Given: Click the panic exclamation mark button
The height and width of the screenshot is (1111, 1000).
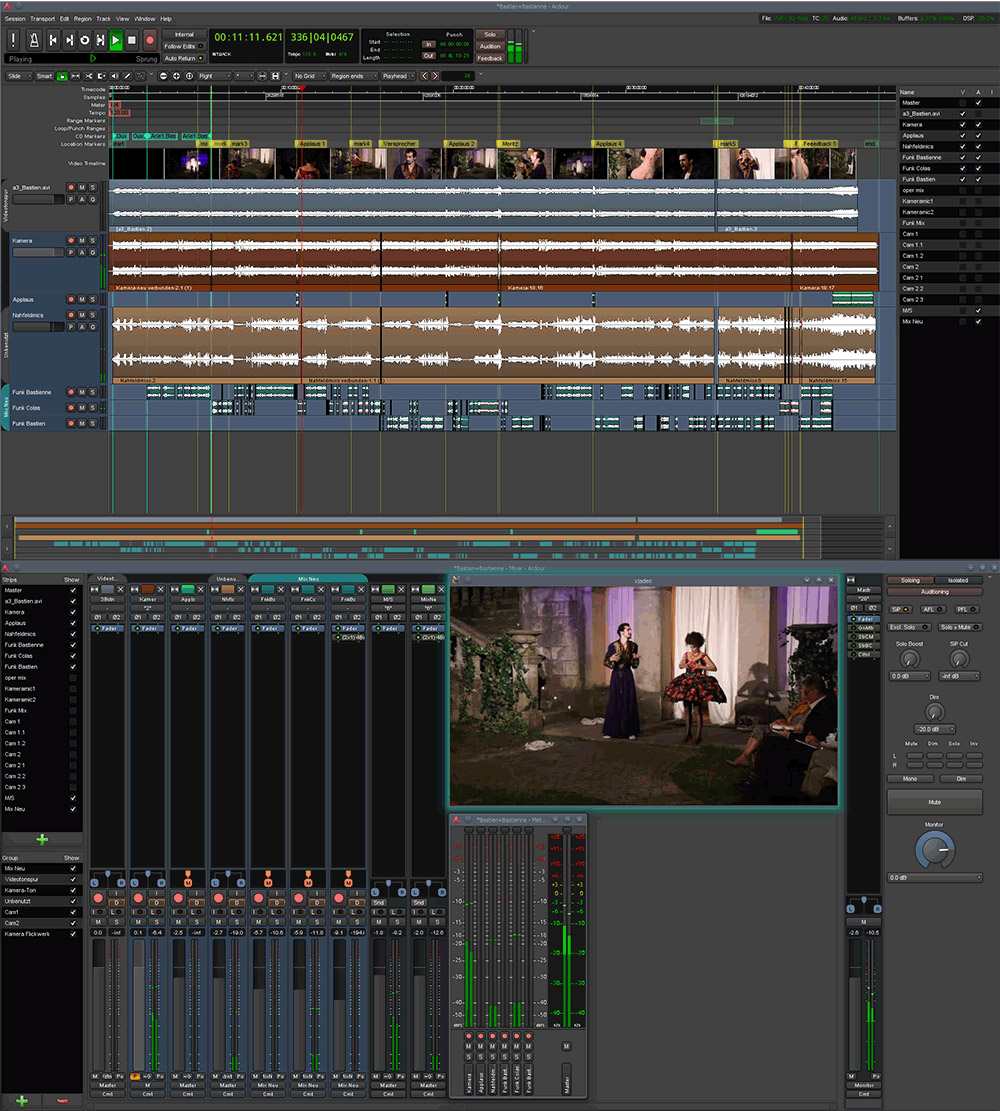Looking at the screenshot, I should click(x=13, y=40).
